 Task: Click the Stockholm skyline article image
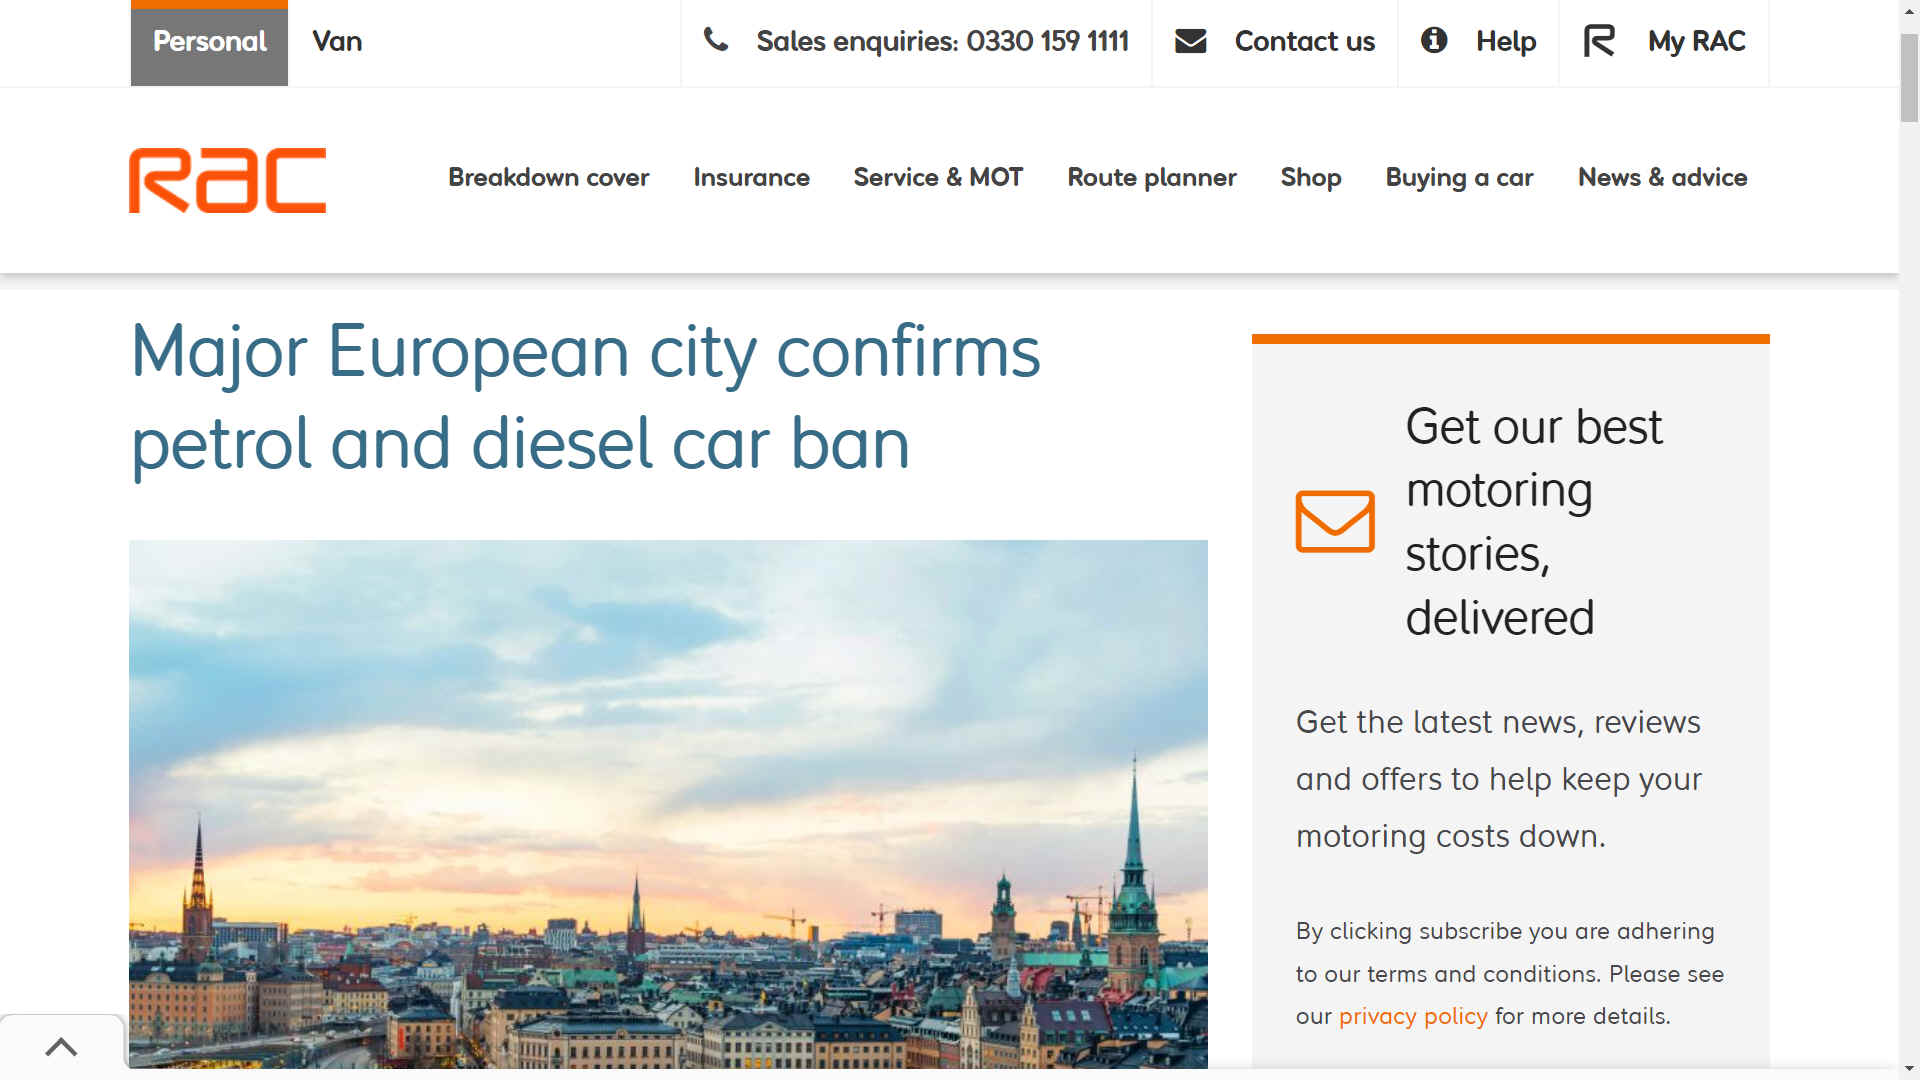point(668,804)
